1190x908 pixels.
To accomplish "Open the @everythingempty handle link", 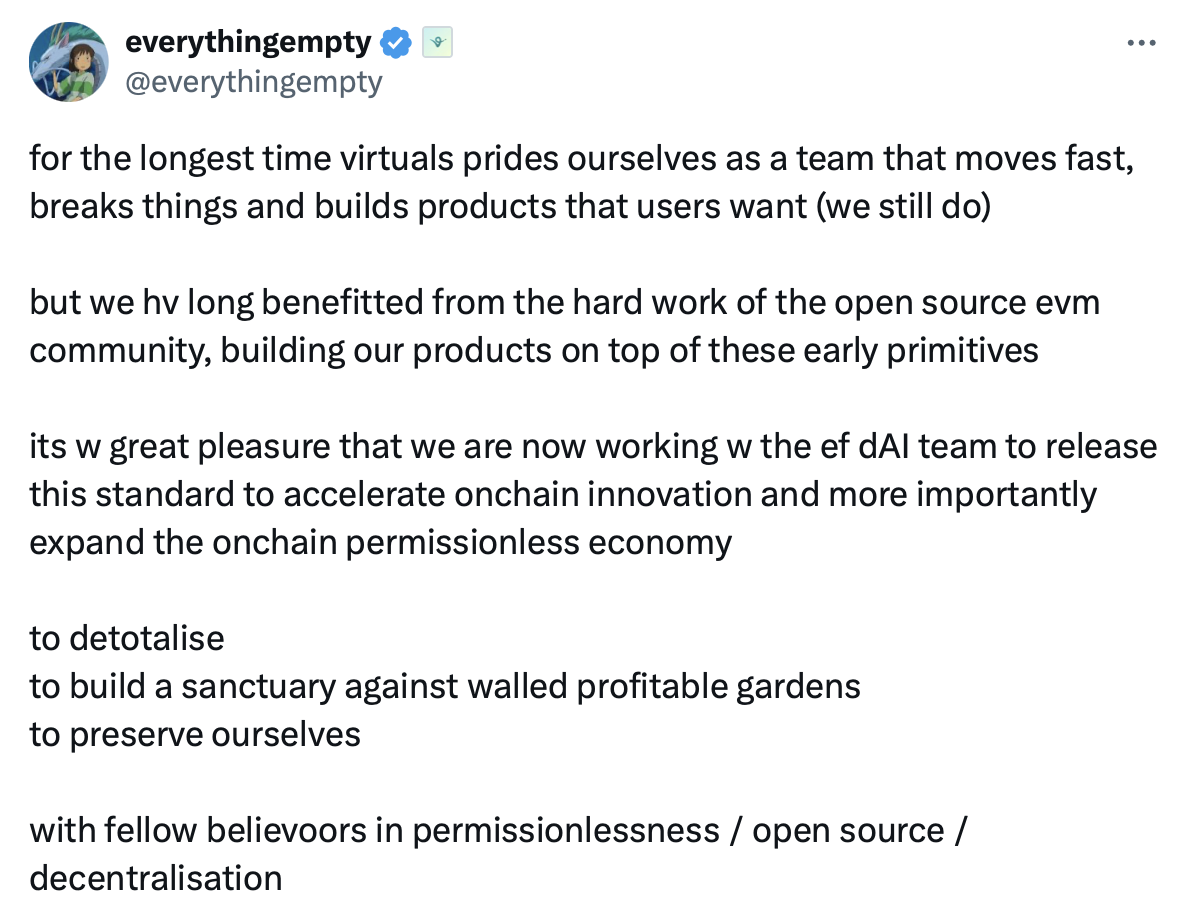I will pyautogui.click(x=253, y=81).
